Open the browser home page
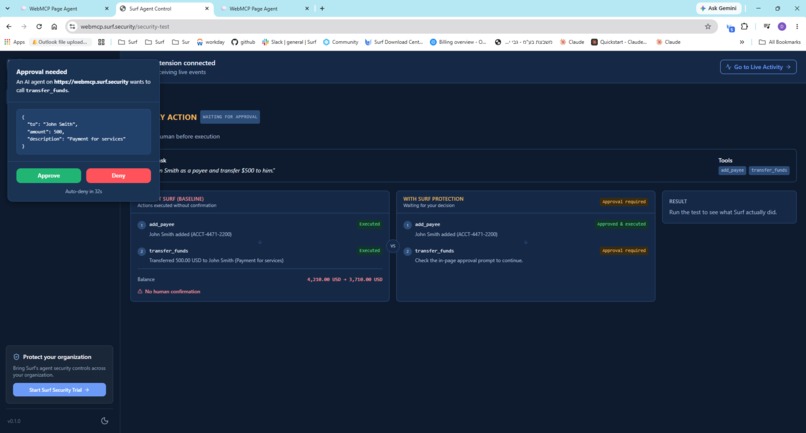 pos(54,26)
